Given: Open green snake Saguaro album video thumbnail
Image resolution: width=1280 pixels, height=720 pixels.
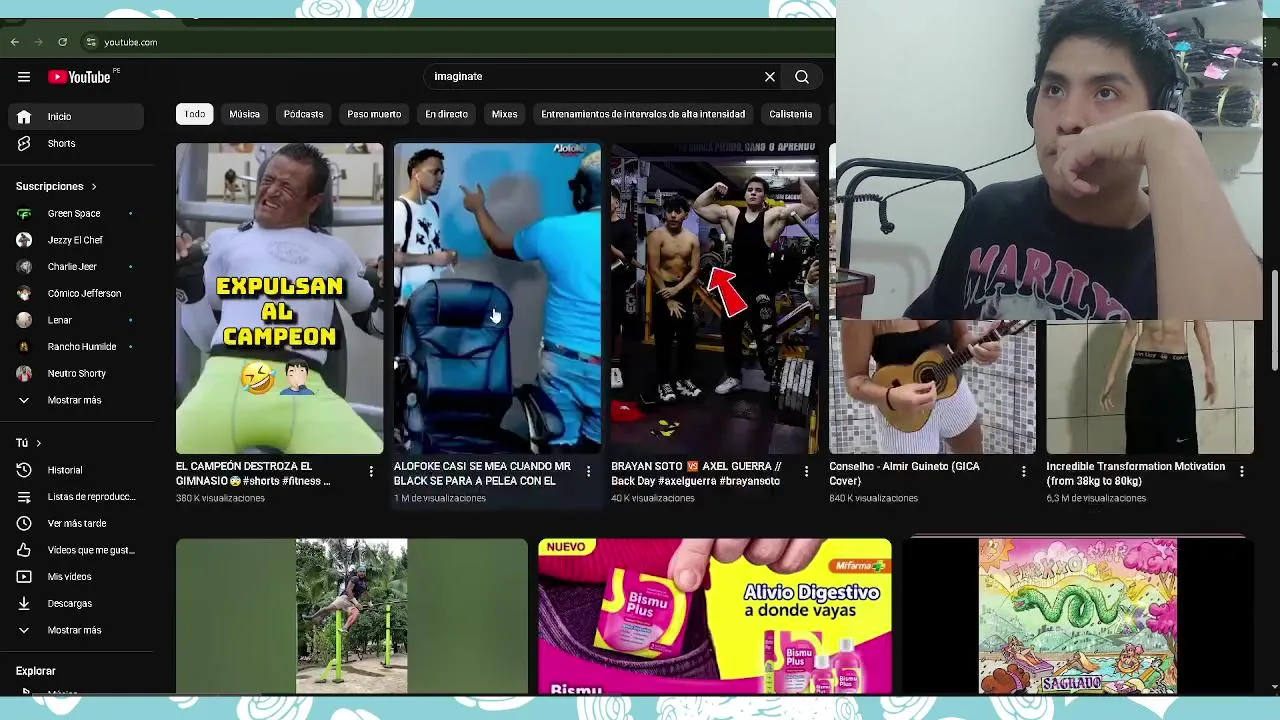Looking at the screenshot, I should [1077, 616].
